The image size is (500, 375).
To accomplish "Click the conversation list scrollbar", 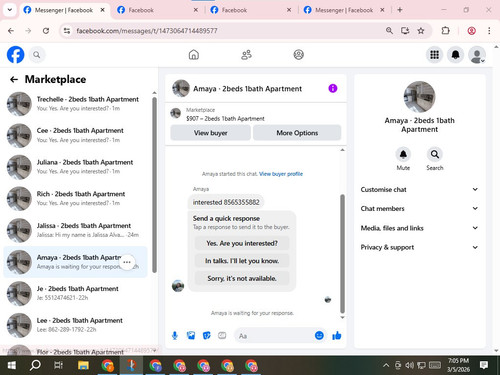I will coord(154,185).
